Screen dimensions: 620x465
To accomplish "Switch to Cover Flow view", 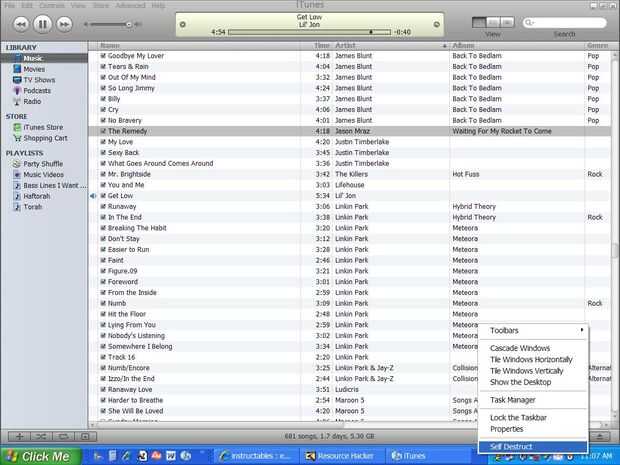I will [x=507, y=23].
